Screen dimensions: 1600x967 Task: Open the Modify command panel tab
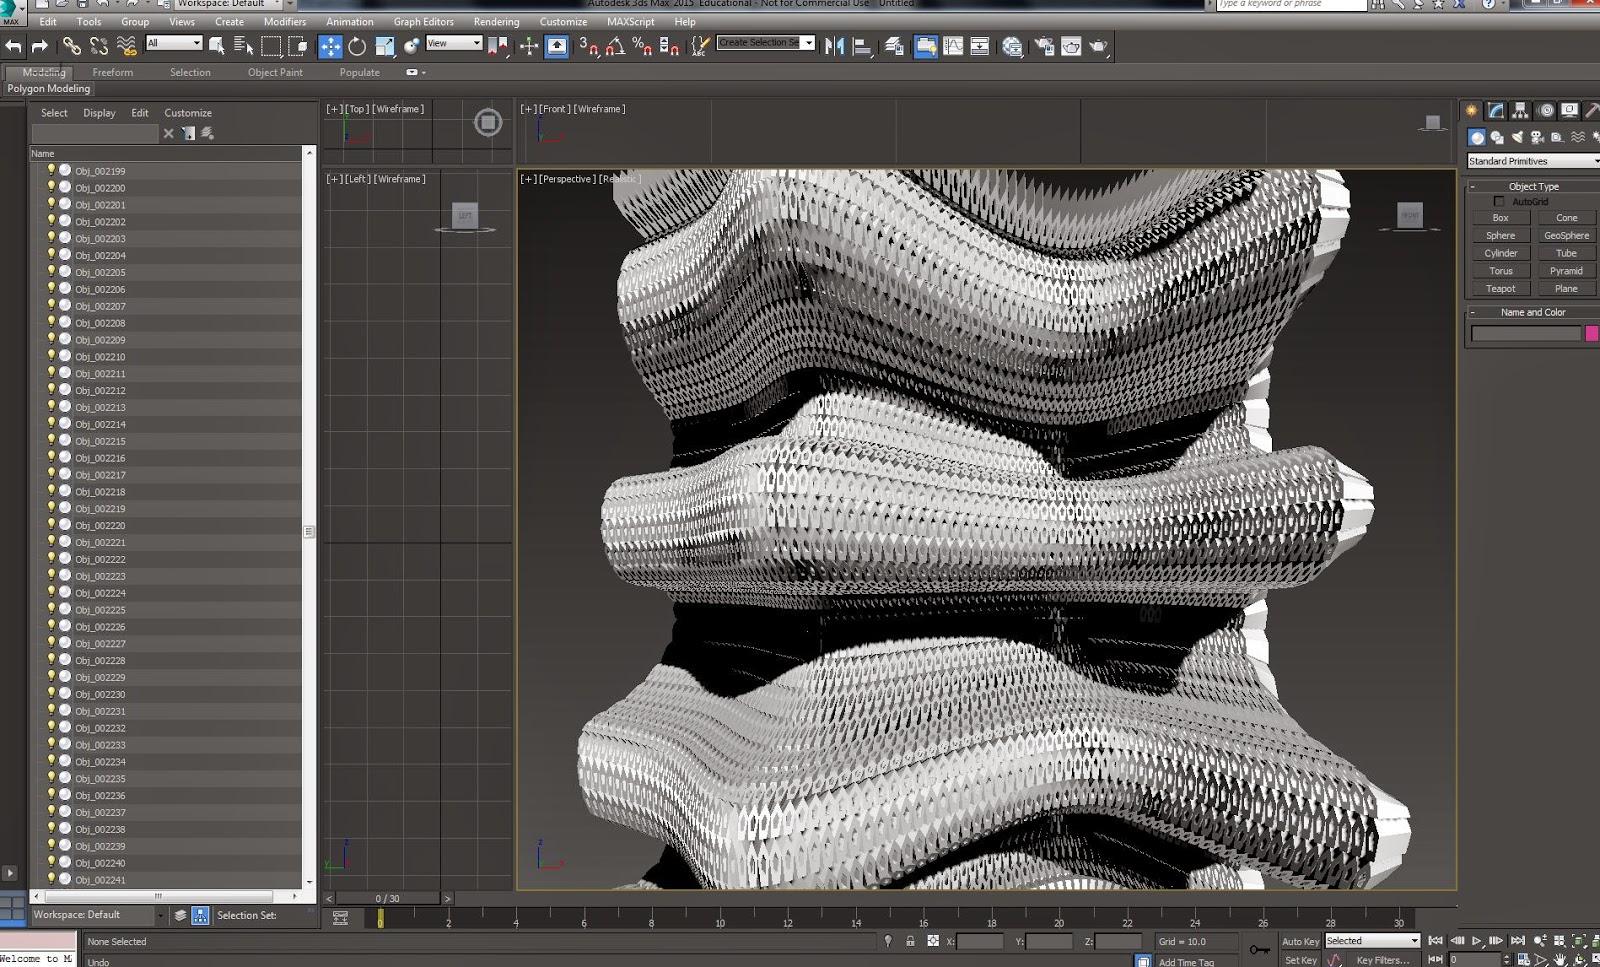pyautogui.click(x=1496, y=110)
